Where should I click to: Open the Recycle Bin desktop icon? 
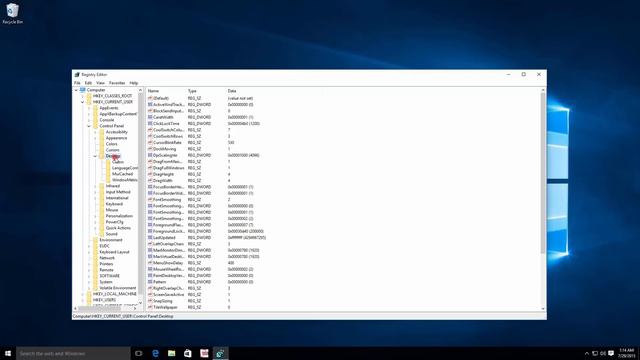coord(12,13)
